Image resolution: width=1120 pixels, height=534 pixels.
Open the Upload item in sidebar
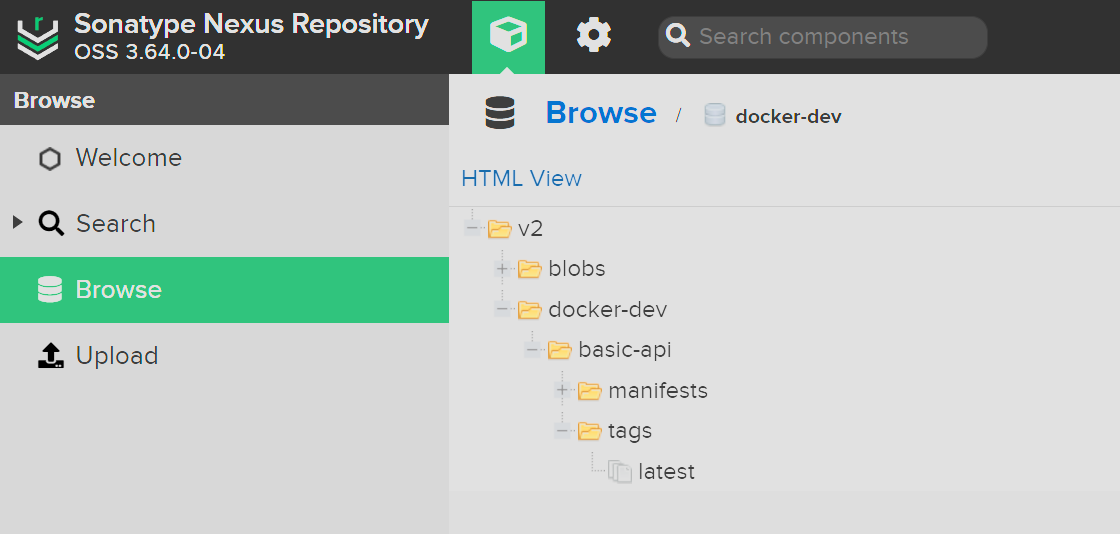pyautogui.click(x=224, y=356)
